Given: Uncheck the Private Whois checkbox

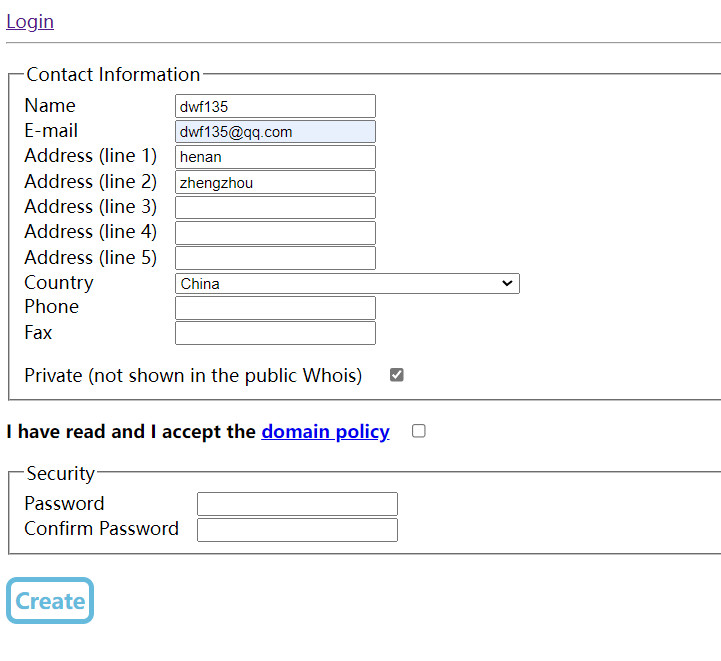Looking at the screenshot, I should click(x=397, y=375).
